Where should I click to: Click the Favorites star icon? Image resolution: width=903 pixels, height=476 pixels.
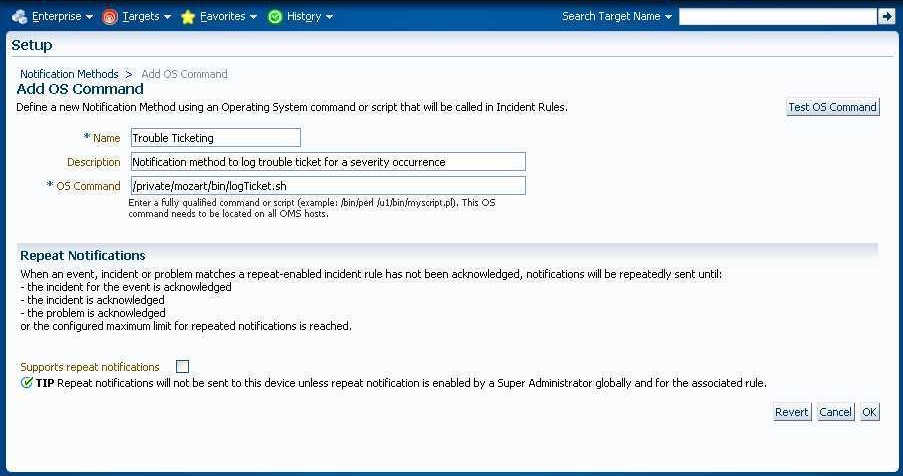tap(188, 17)
